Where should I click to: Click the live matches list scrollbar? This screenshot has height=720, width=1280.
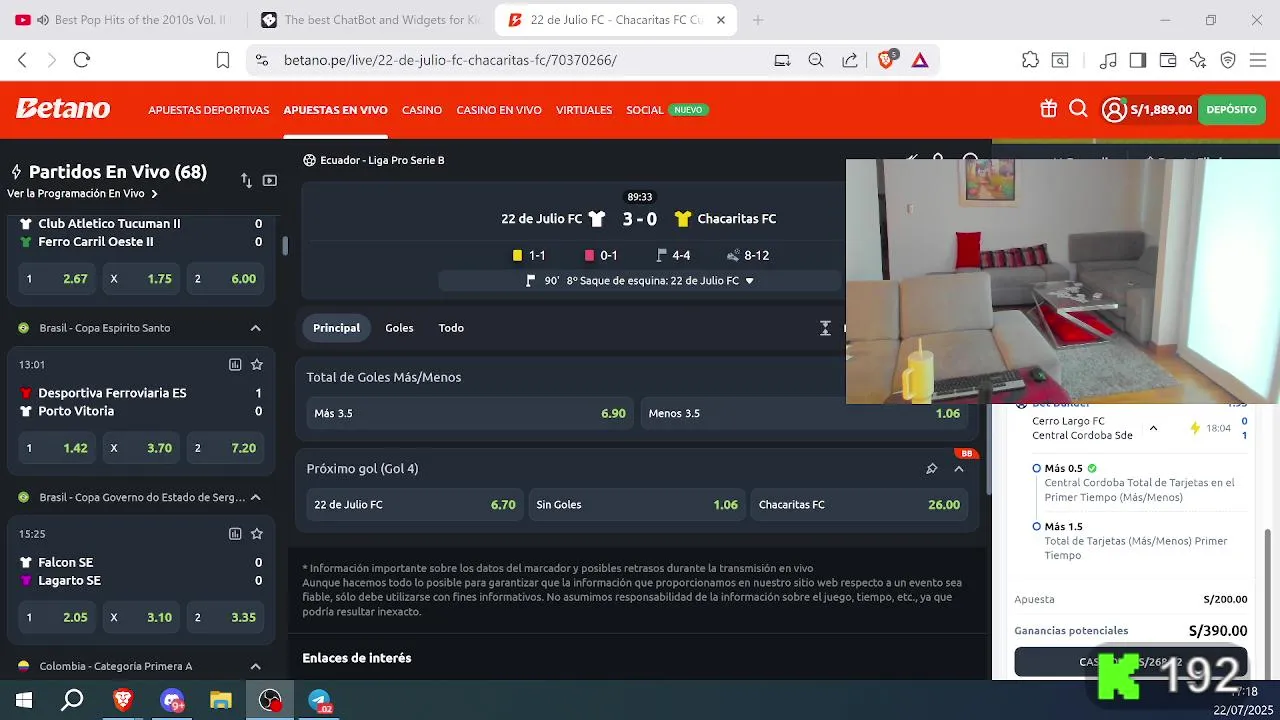285,245
